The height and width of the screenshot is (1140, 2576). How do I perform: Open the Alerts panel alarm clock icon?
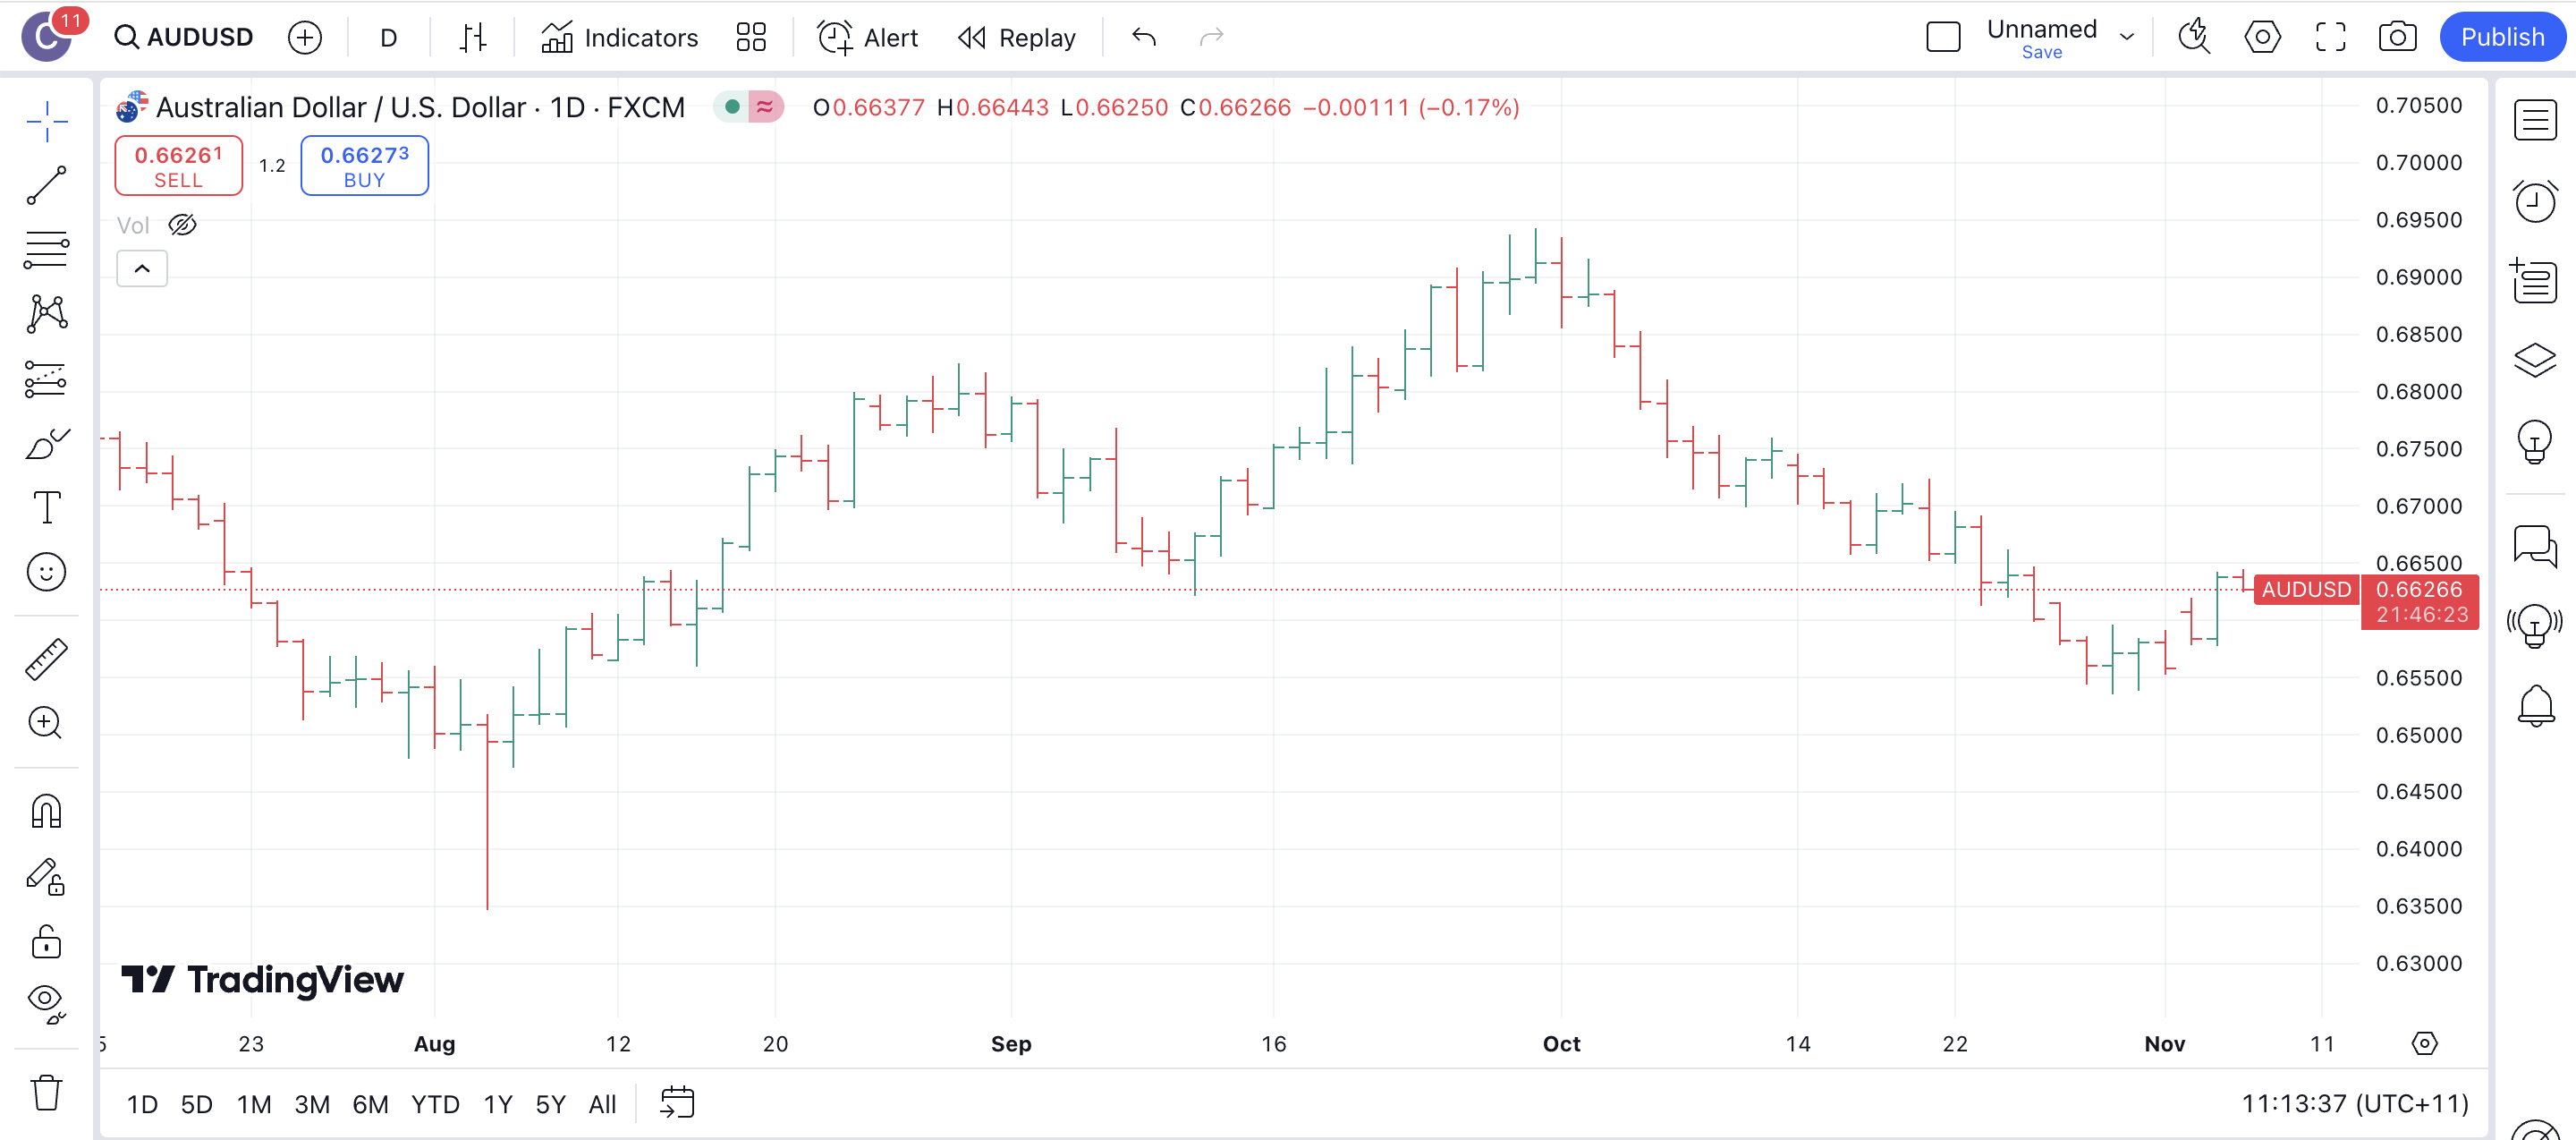coord(2535,201)
